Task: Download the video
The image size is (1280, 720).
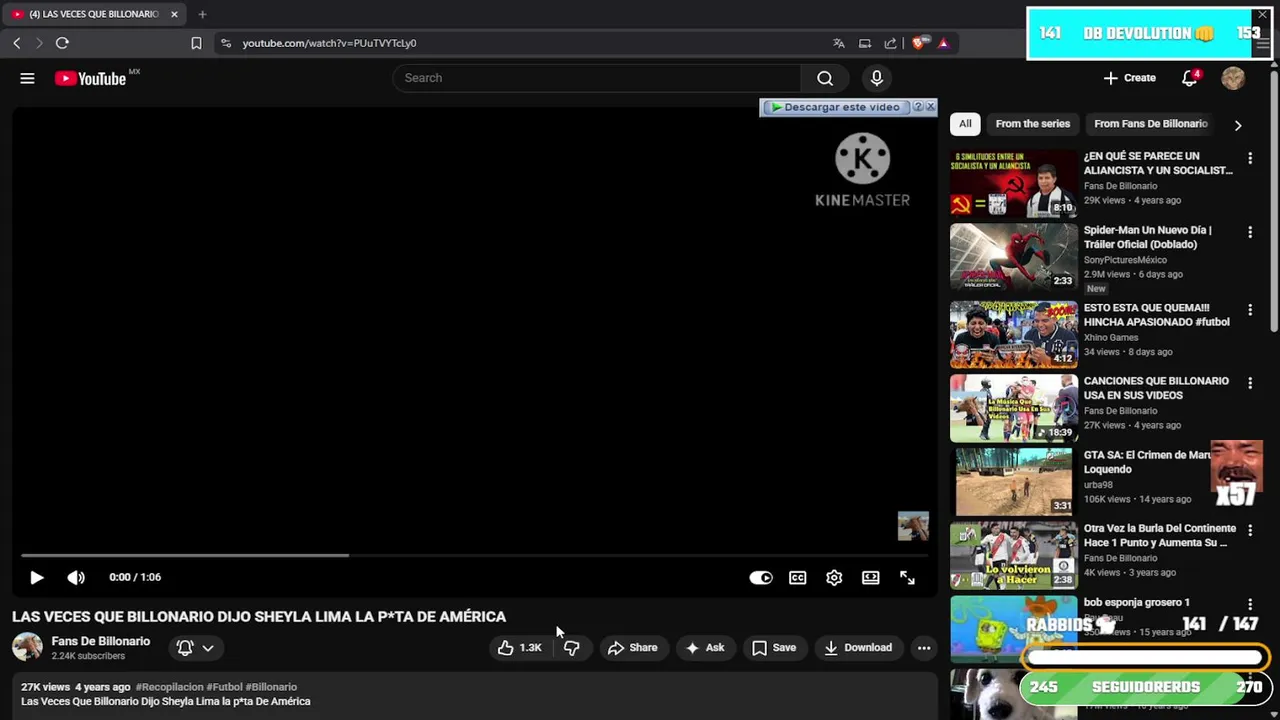Action: coord(858,648)
